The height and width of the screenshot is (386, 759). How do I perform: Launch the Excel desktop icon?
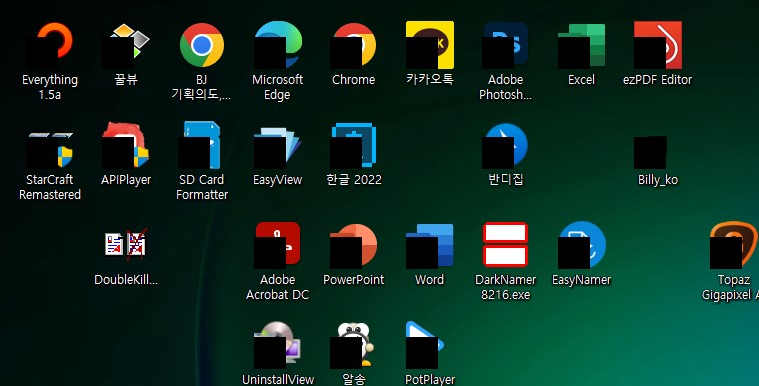(x=582, y=45)
